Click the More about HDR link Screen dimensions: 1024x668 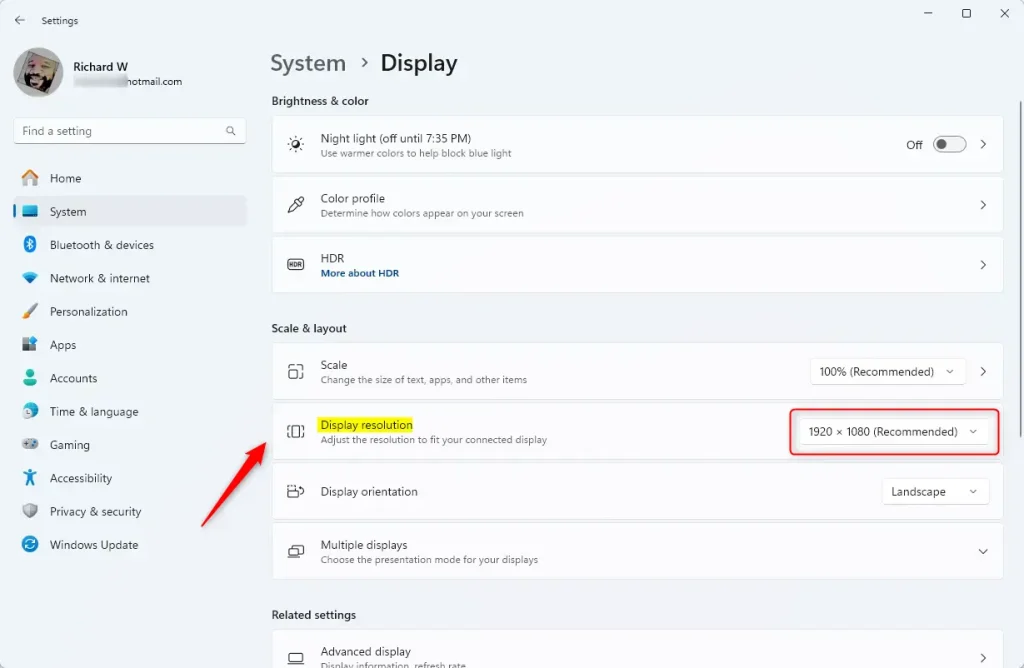359,273
